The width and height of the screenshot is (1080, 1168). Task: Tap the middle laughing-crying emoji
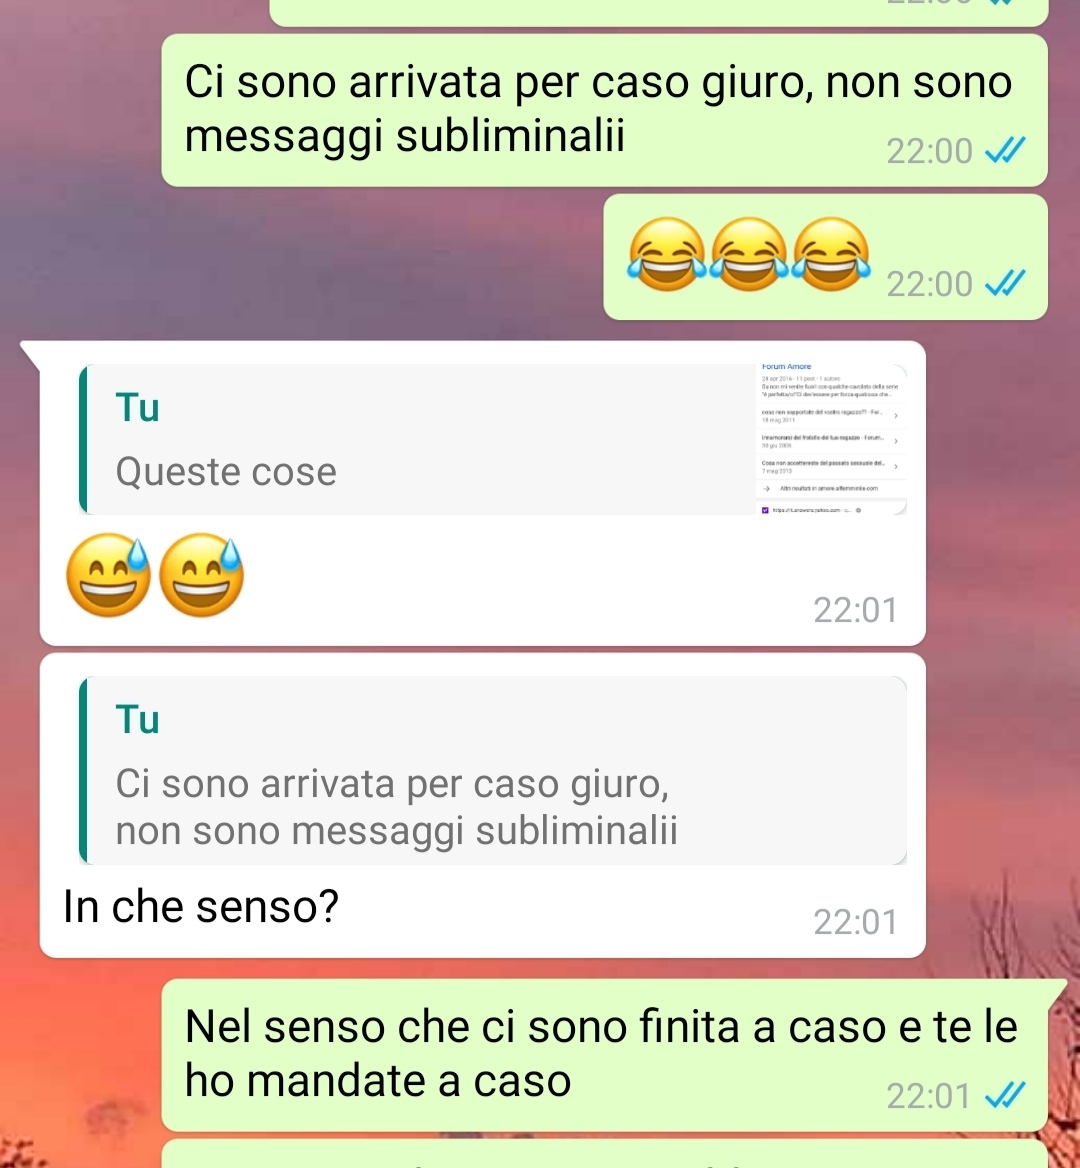pyautogui.click(x=749, y=254)
